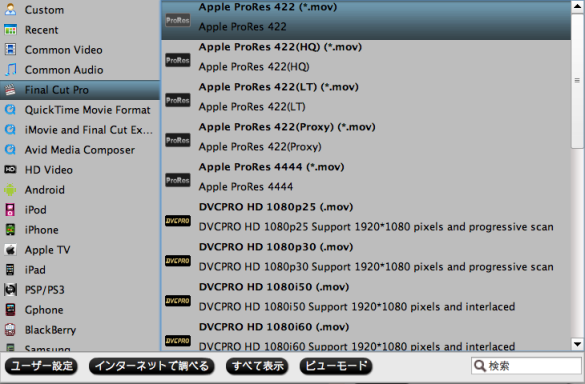Click the BlackBerry icon
Image resolution: width=585 pixels, height=384 pixels.
coord(10,330)
